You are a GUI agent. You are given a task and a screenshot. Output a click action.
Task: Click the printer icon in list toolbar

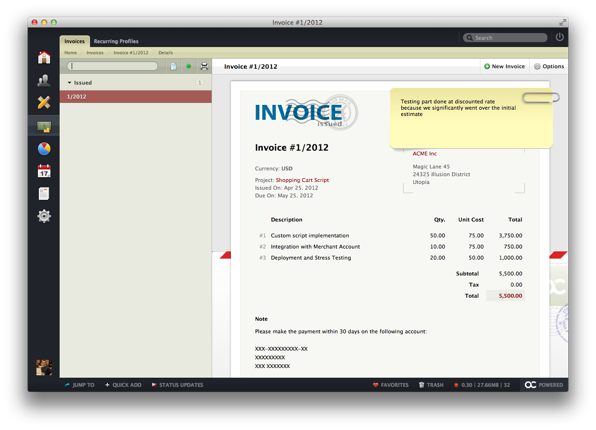pos(204,67)
